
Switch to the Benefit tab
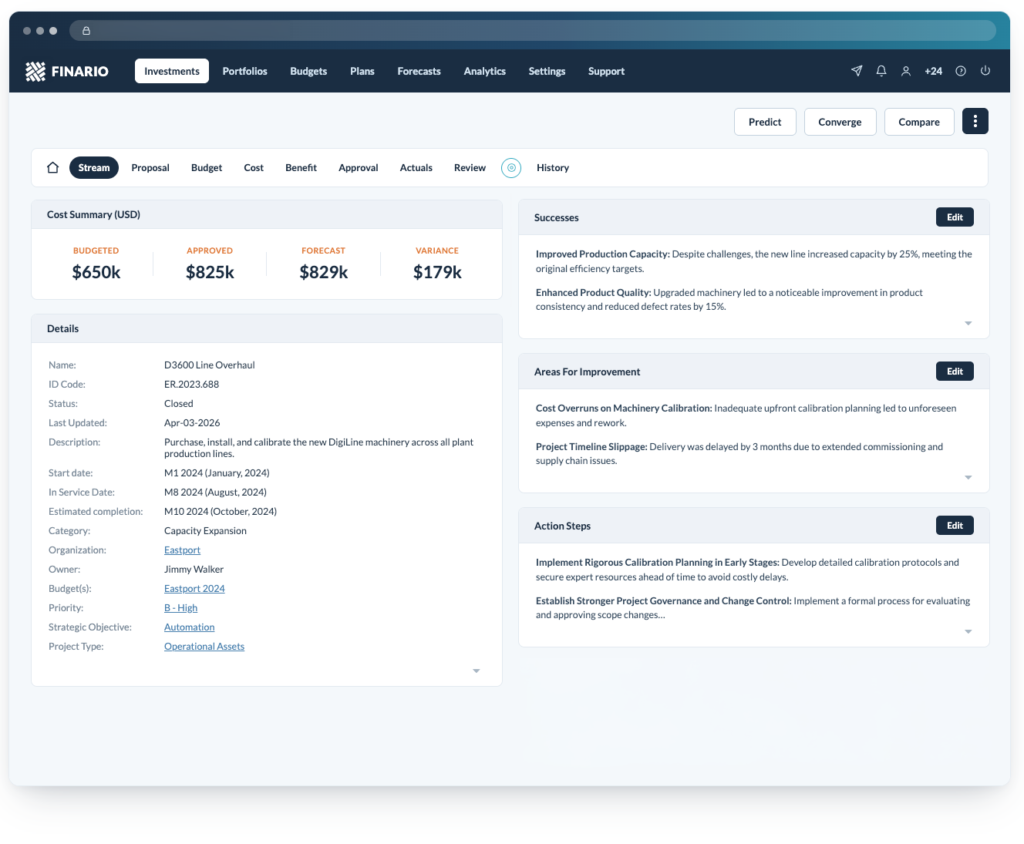point(301,168)
